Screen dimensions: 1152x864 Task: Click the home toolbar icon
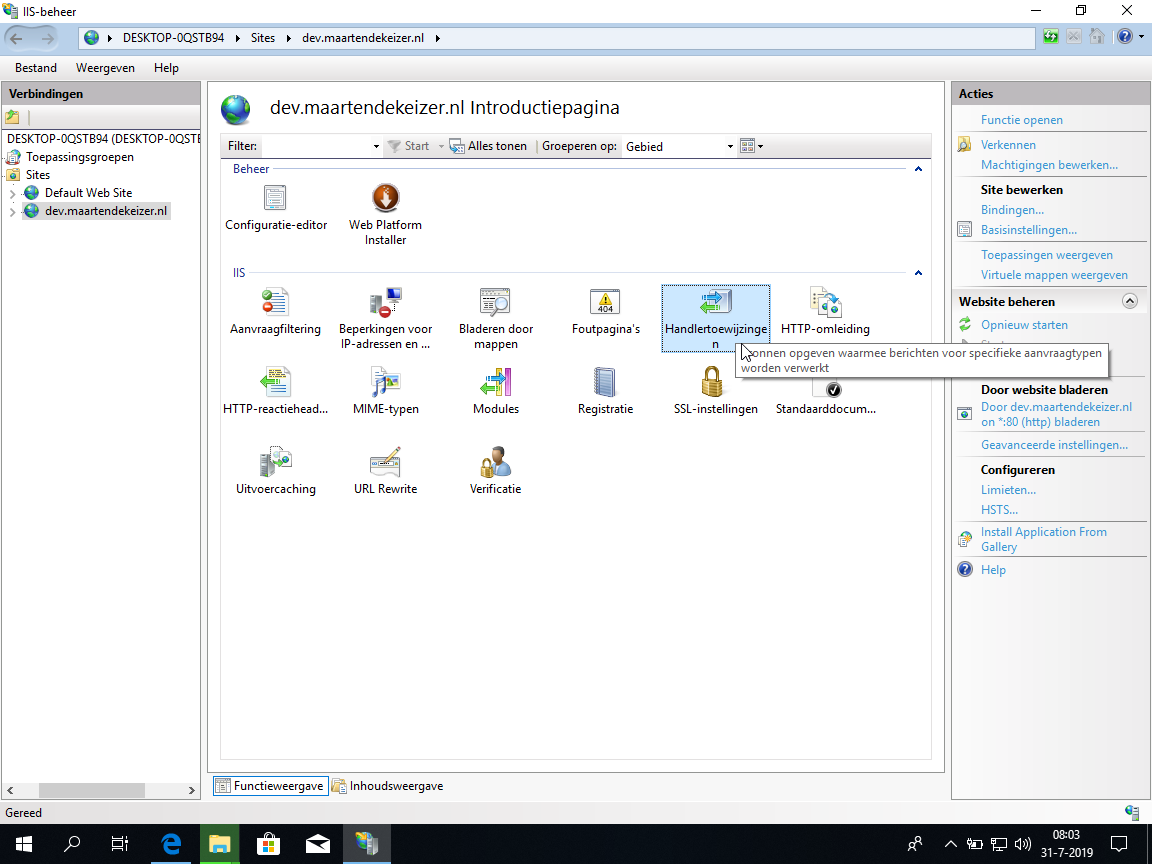[x=1097, y=37]
